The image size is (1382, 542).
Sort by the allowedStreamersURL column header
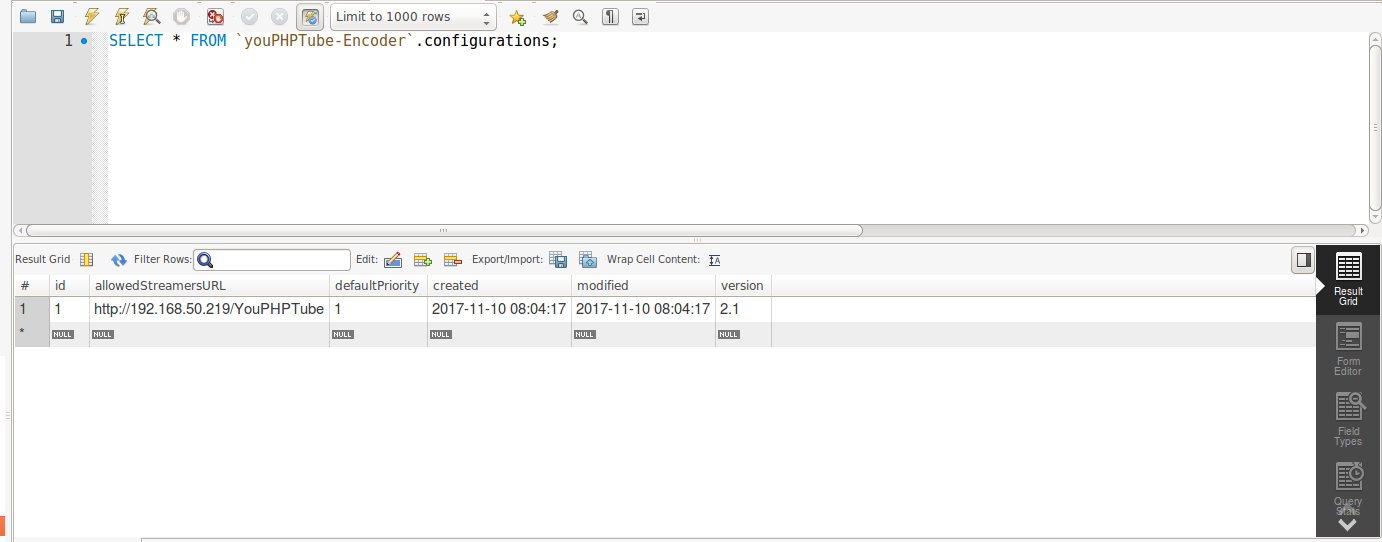209,285
